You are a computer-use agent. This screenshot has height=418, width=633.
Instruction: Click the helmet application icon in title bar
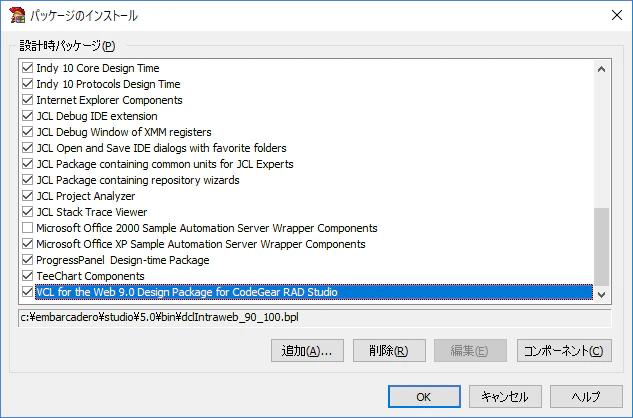click(17, 15)
